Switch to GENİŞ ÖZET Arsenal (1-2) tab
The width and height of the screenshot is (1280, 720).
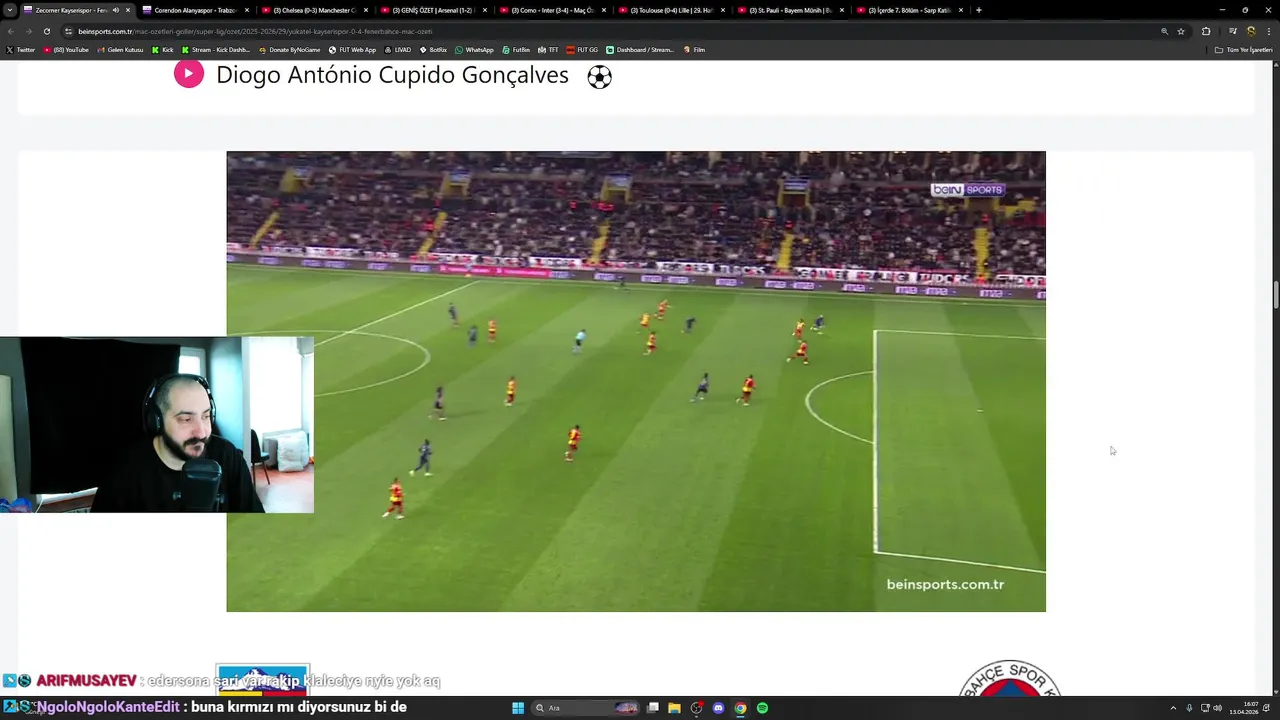[433, 10]
